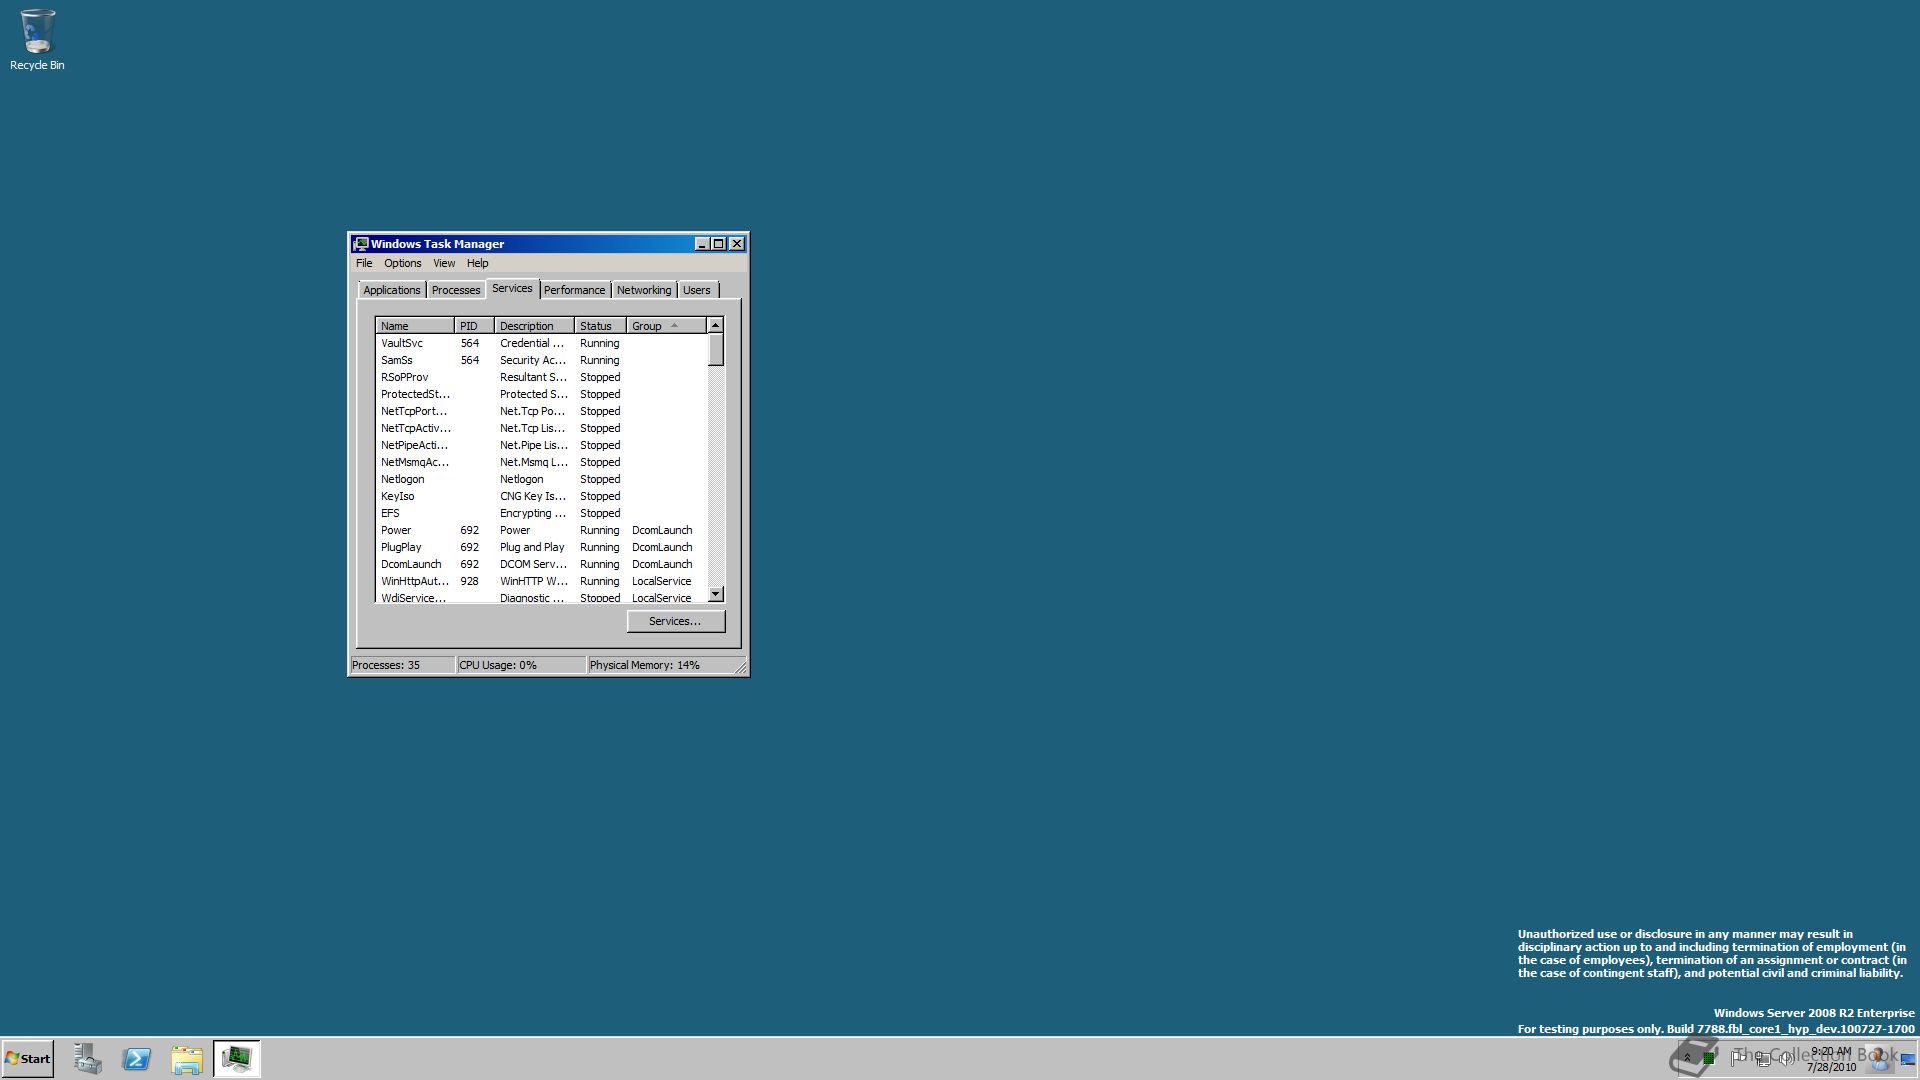Open the network tray icon

pos(1762,1058)
